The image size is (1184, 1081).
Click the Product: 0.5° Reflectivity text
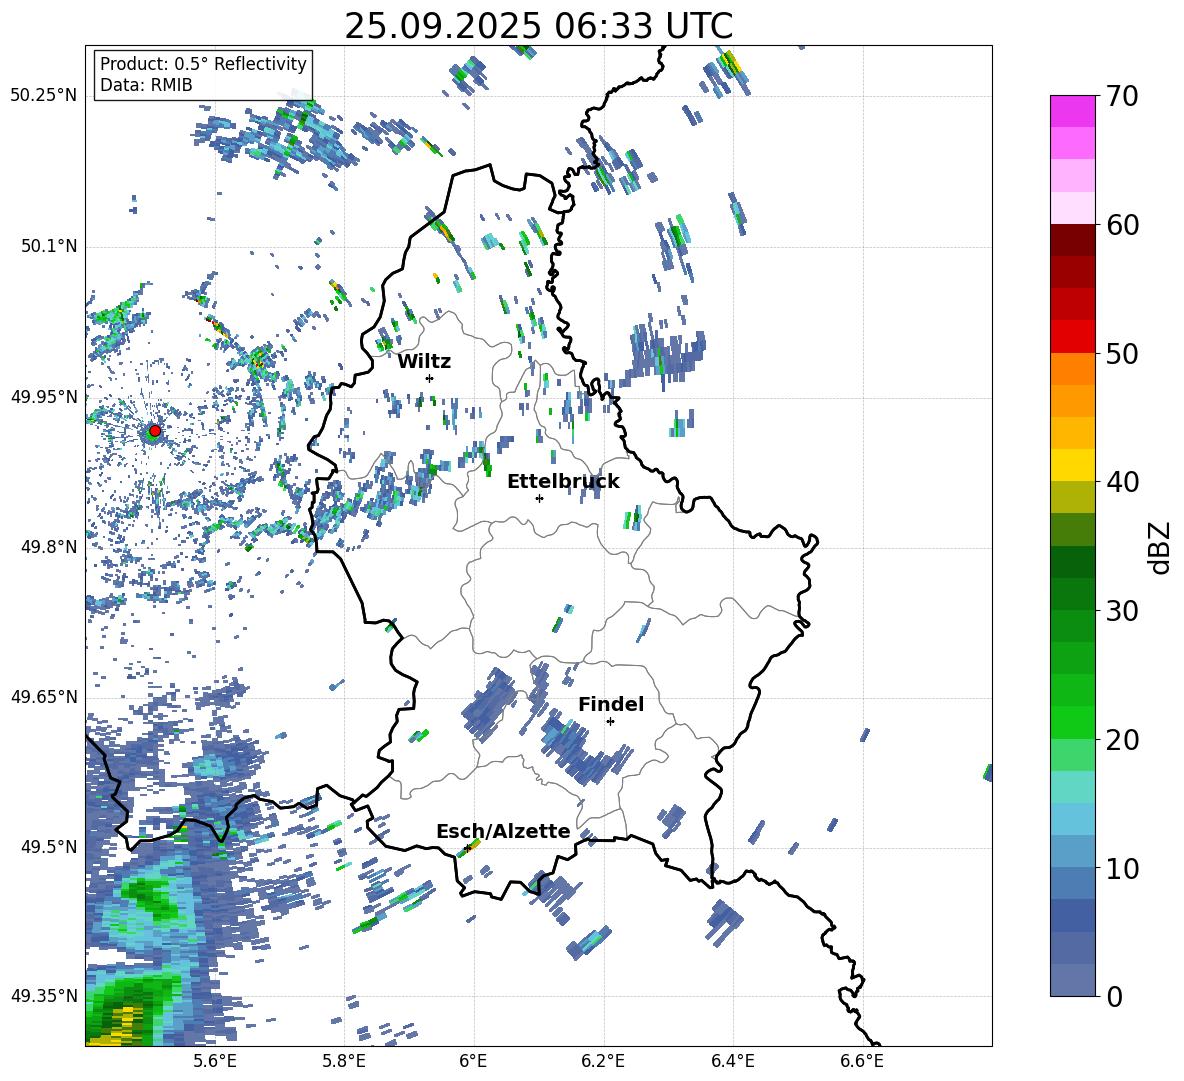tap(203, 64)
